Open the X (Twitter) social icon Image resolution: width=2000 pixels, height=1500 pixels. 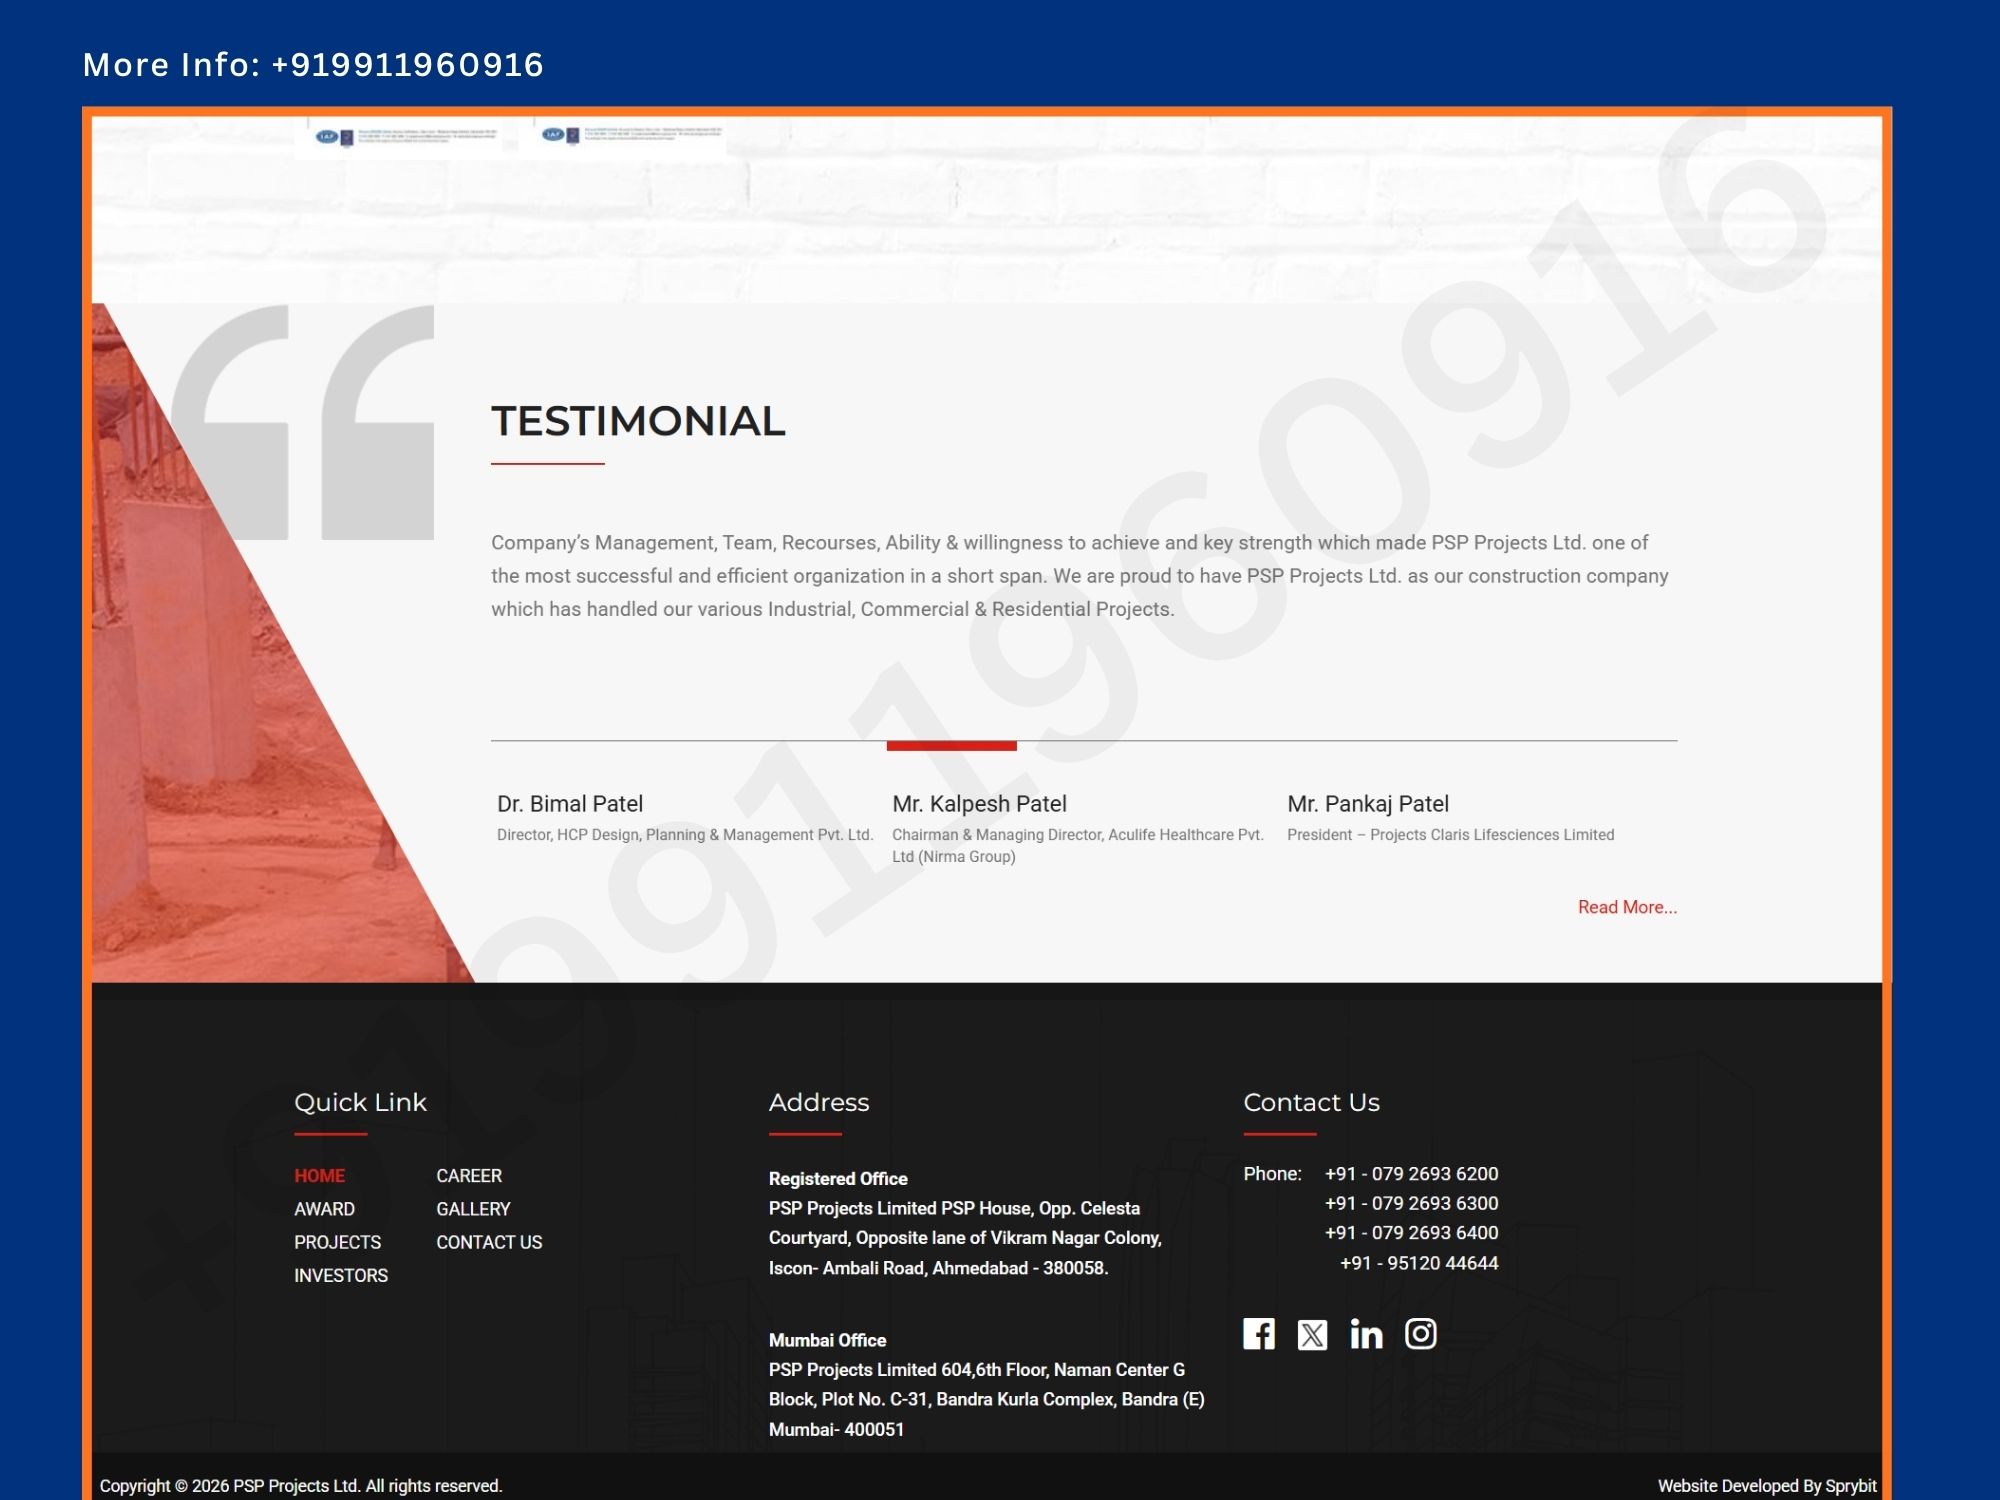pos(1312,1335)
